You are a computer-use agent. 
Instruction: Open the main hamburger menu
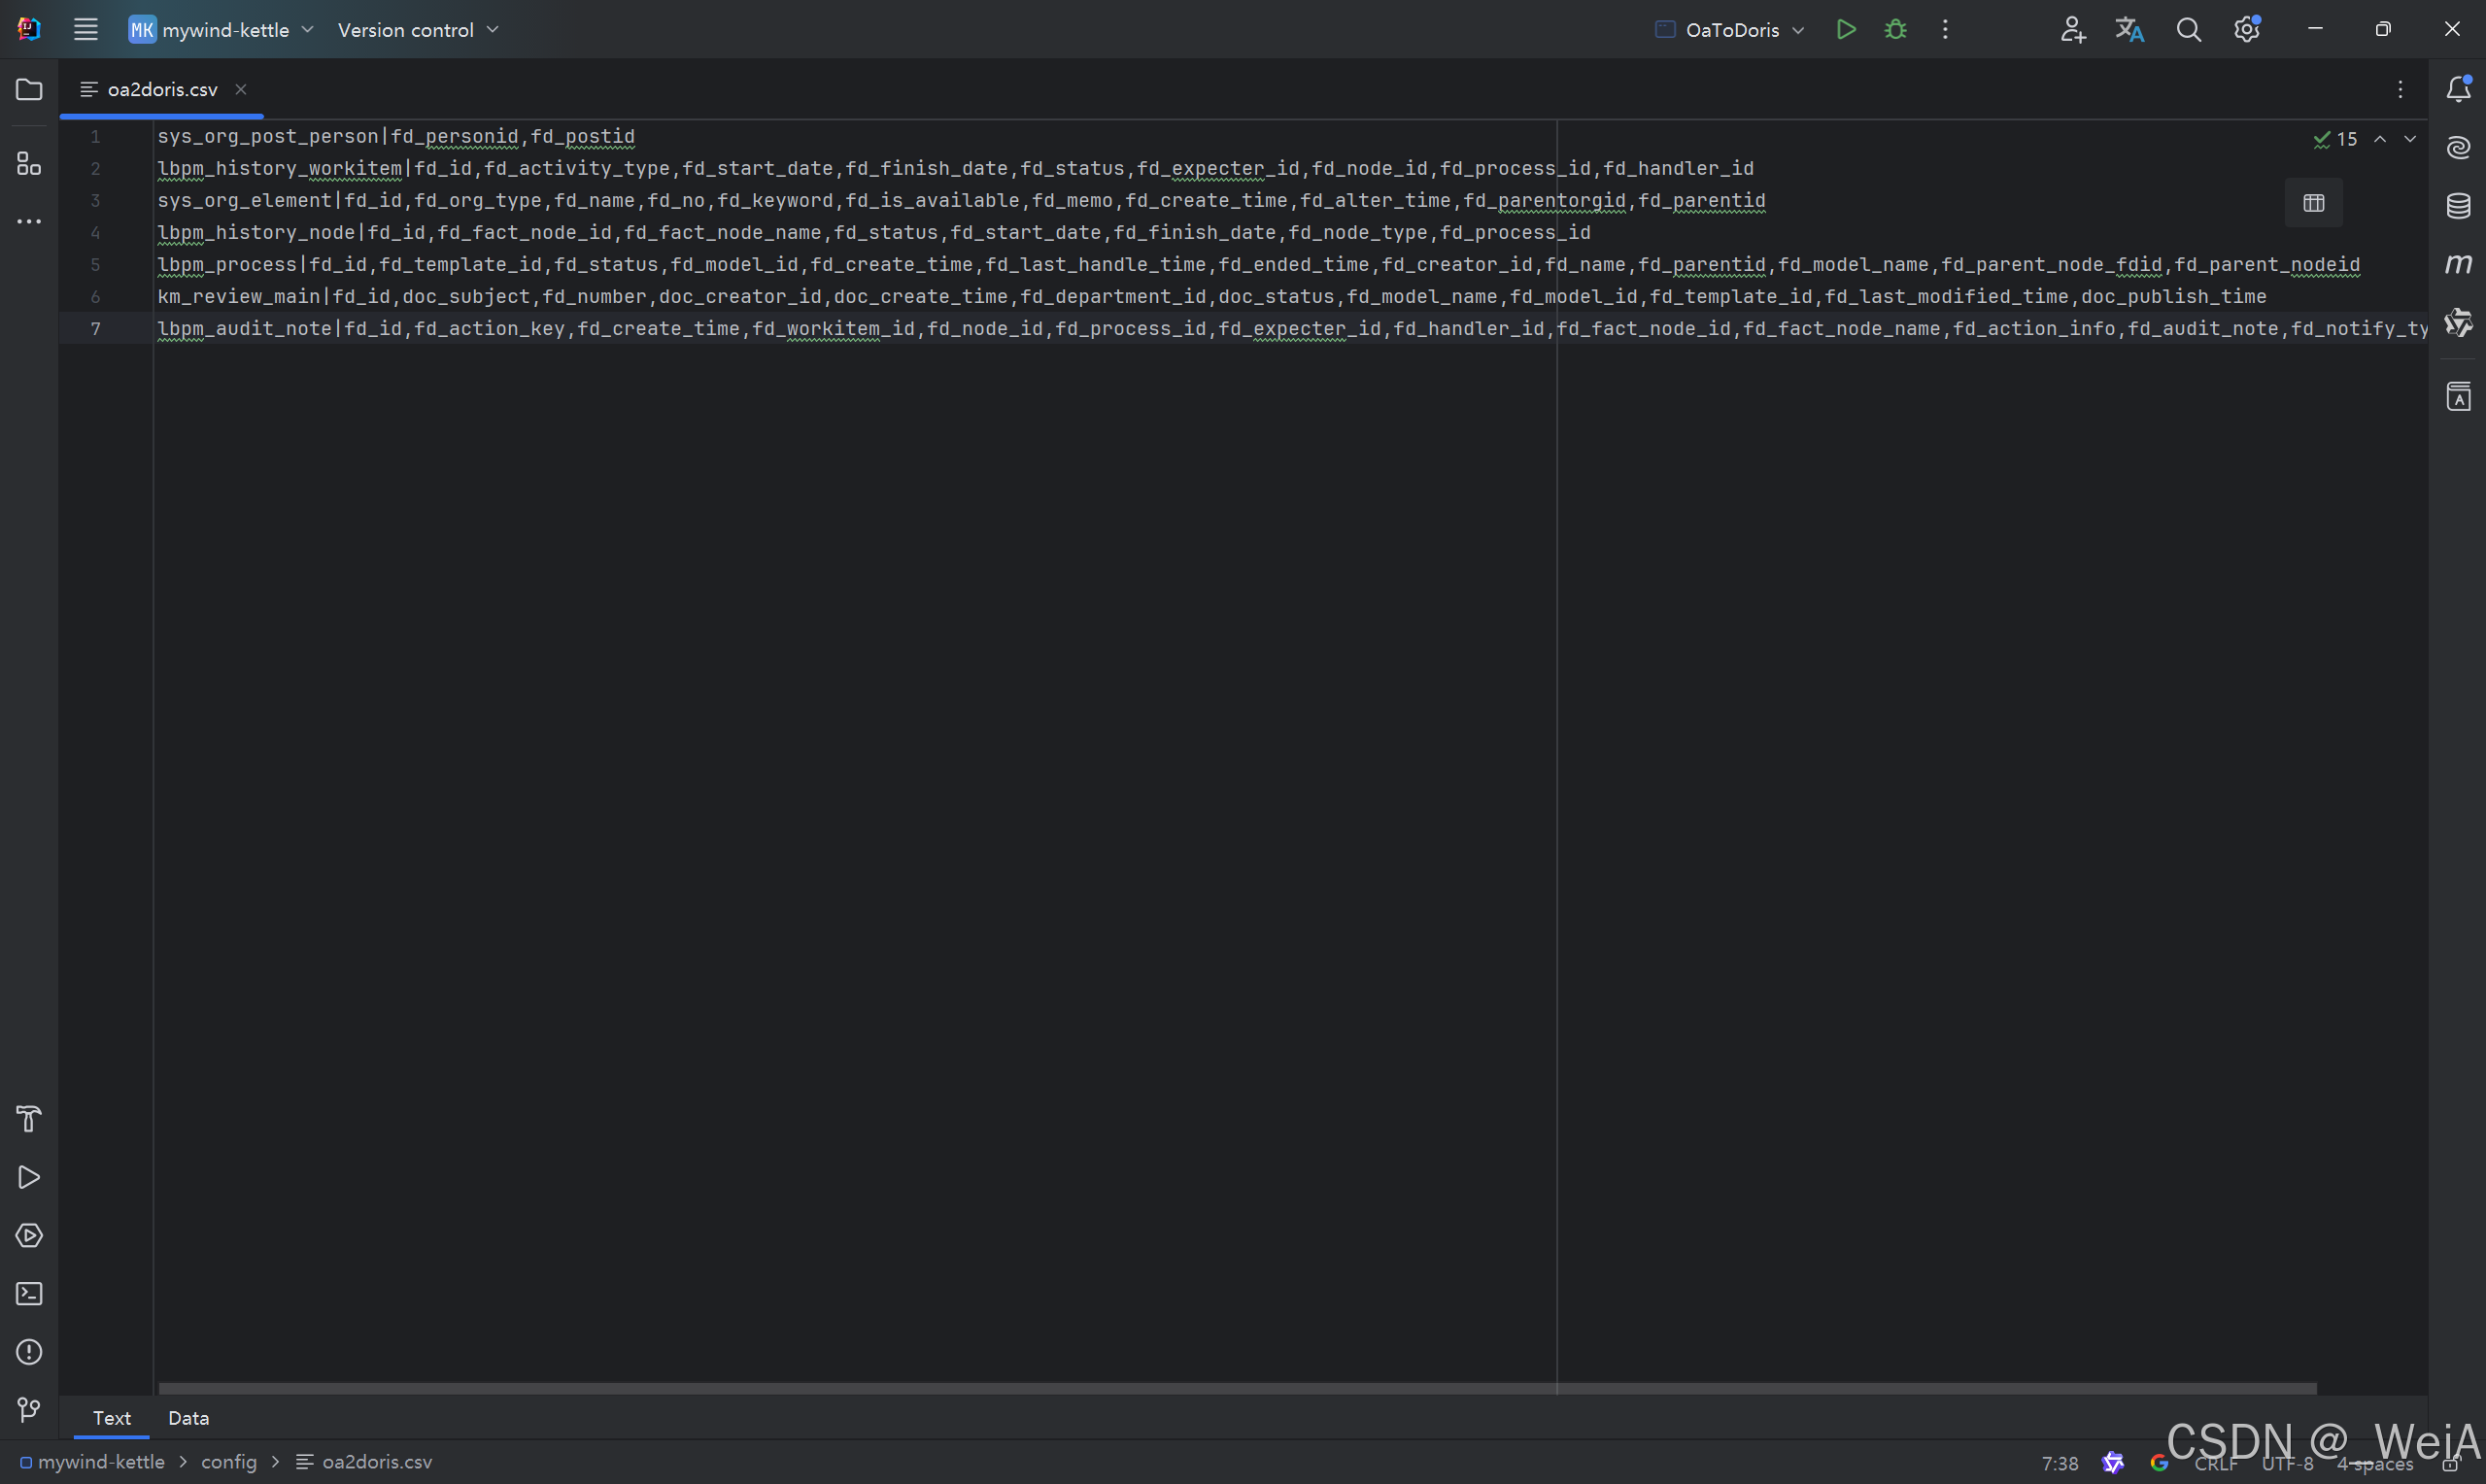point(86,30)
